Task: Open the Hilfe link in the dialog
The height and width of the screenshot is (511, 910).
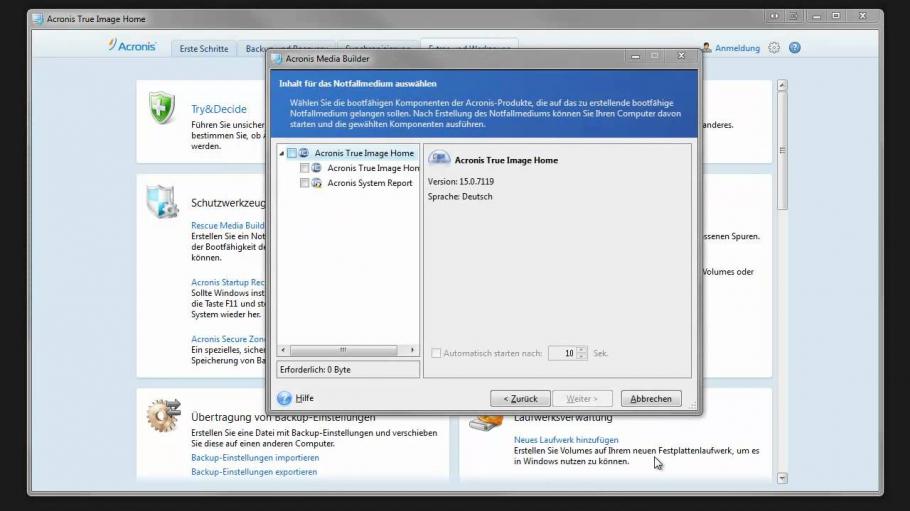Action: pyautogui.click(x=304, y=398)
